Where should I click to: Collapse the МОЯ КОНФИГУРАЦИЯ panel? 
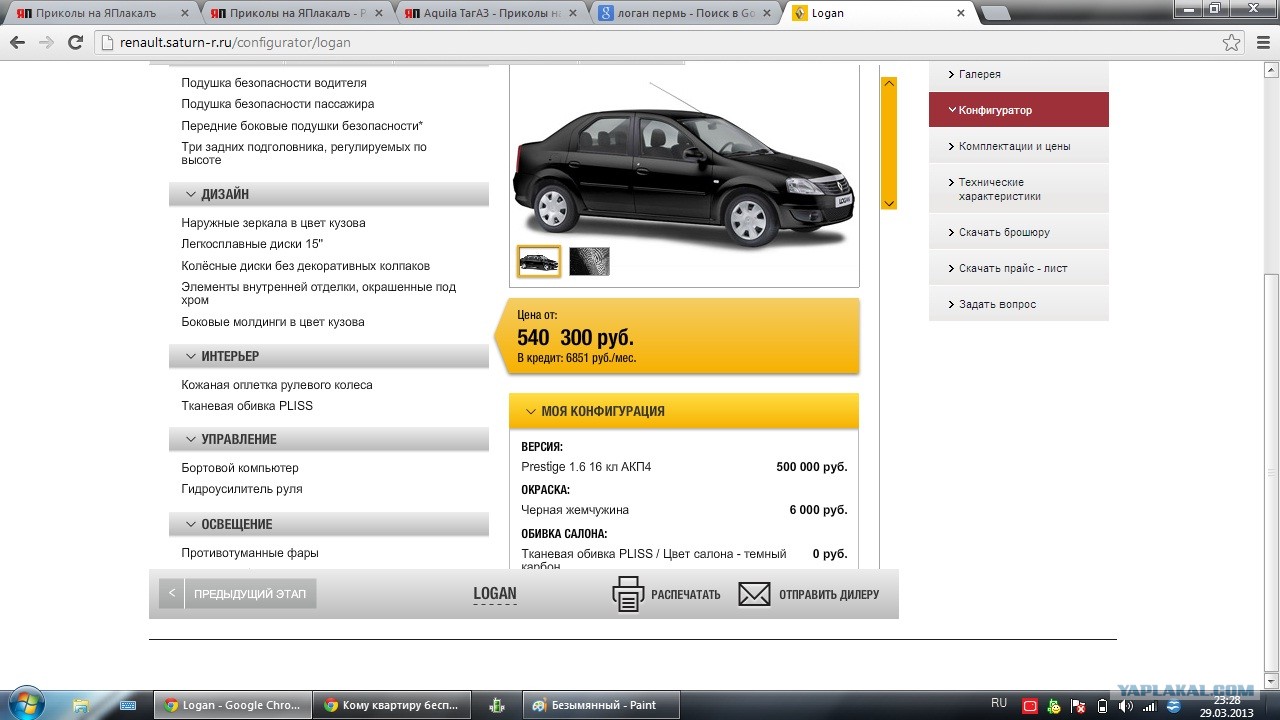pos(684,411)
